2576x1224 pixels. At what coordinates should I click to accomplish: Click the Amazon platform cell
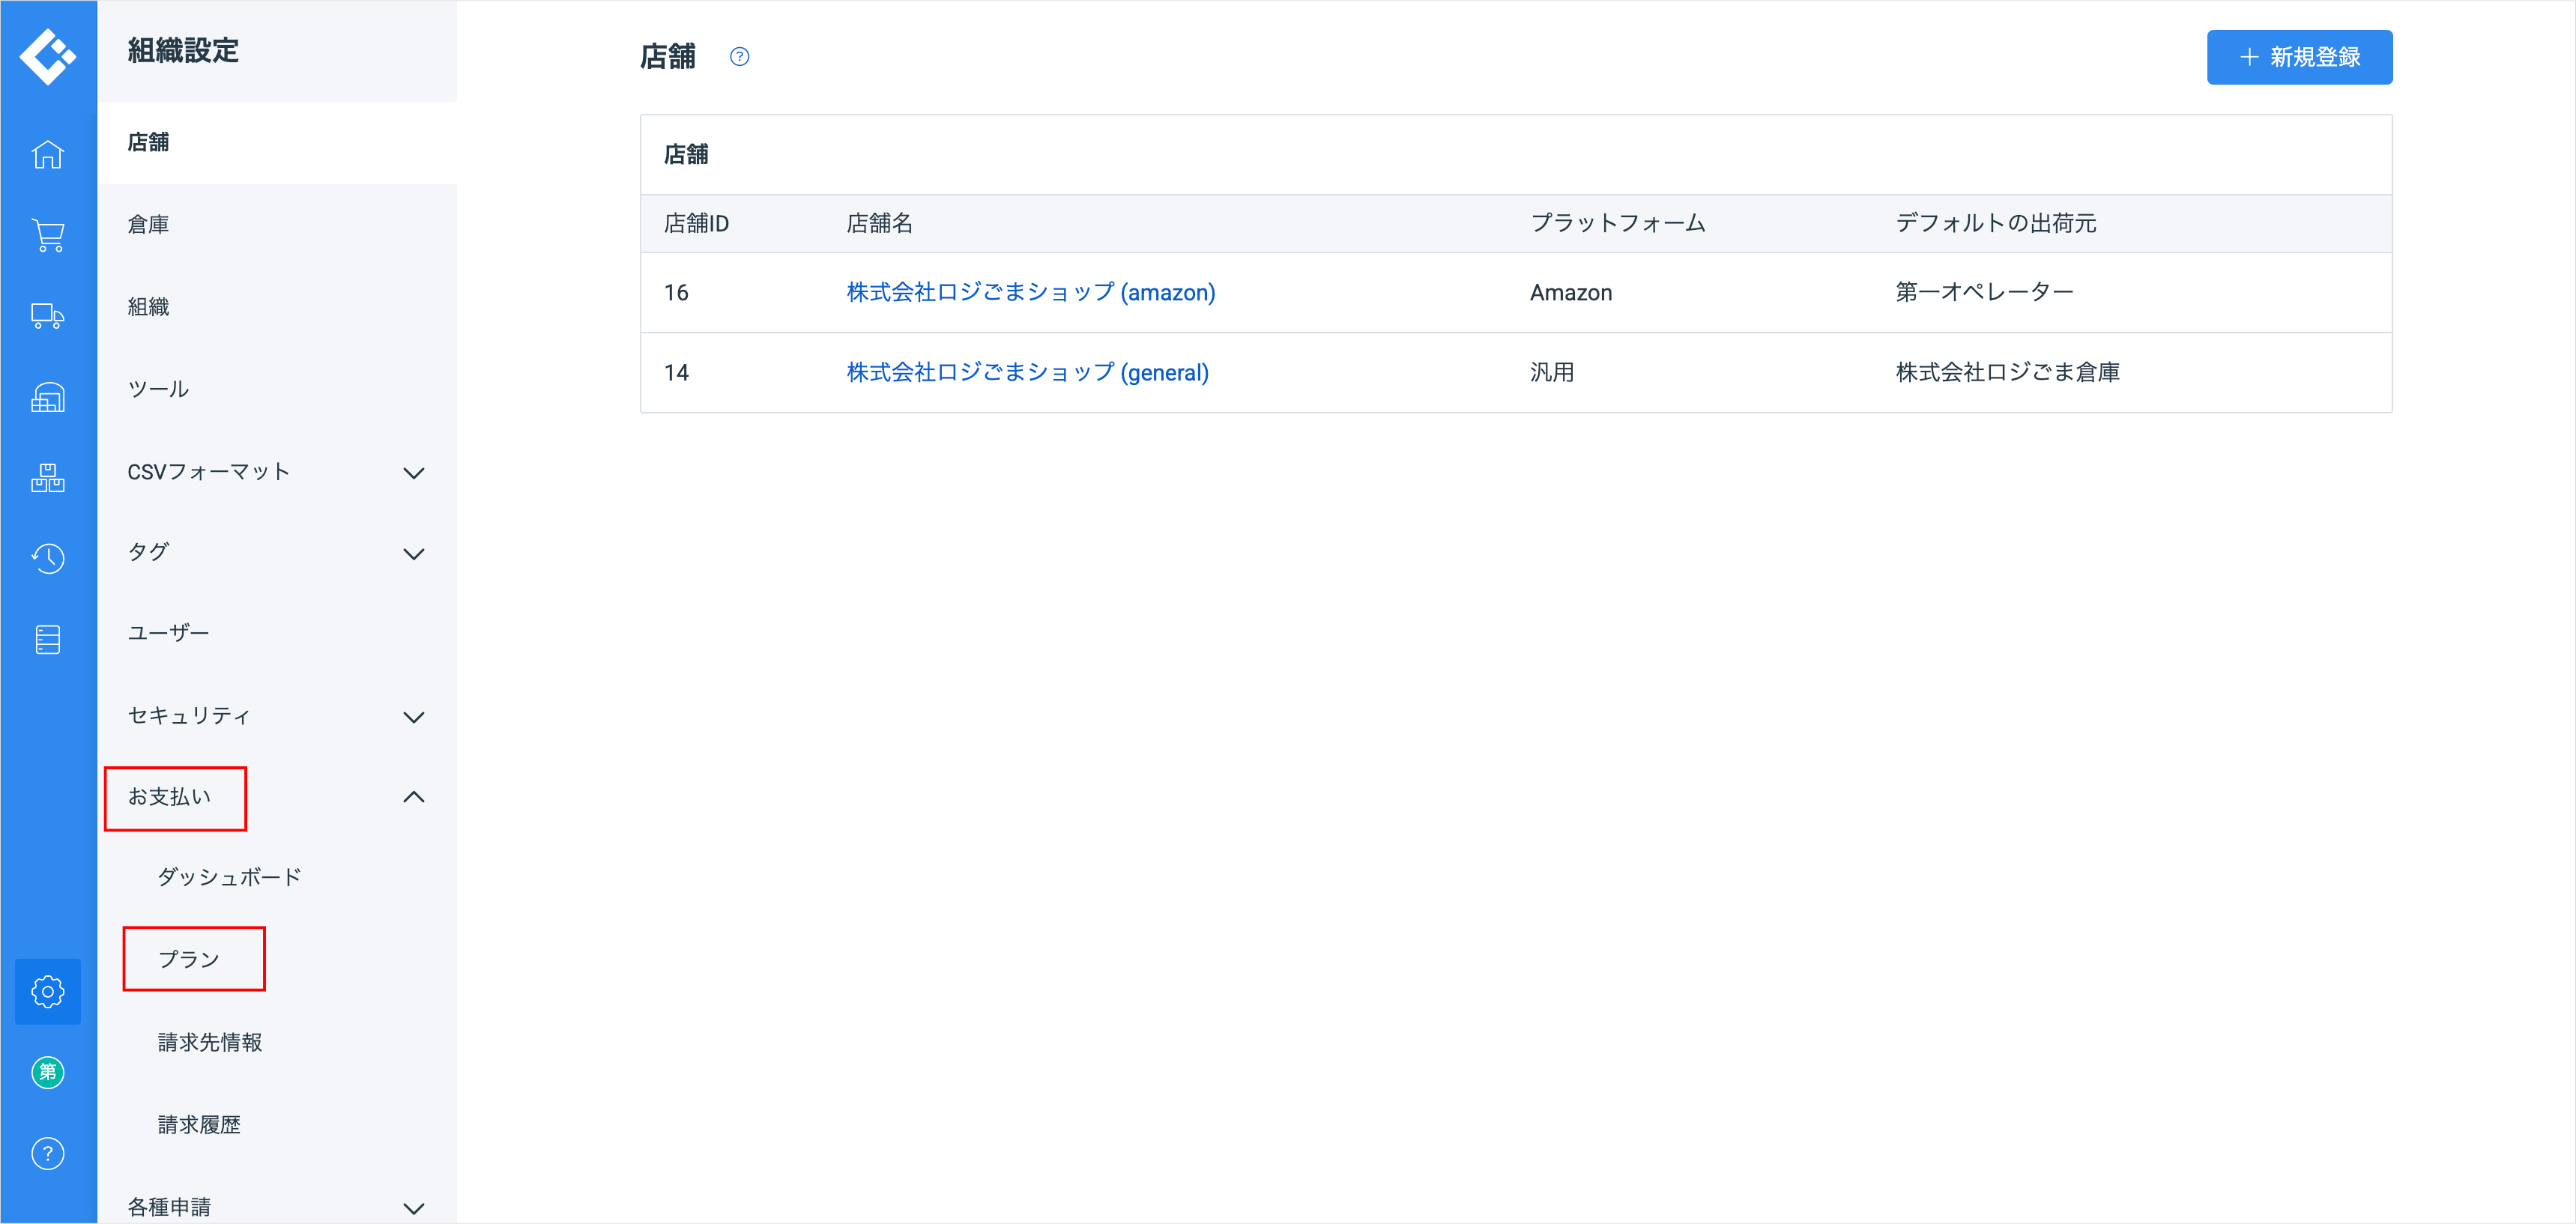tap(1571, 293)
